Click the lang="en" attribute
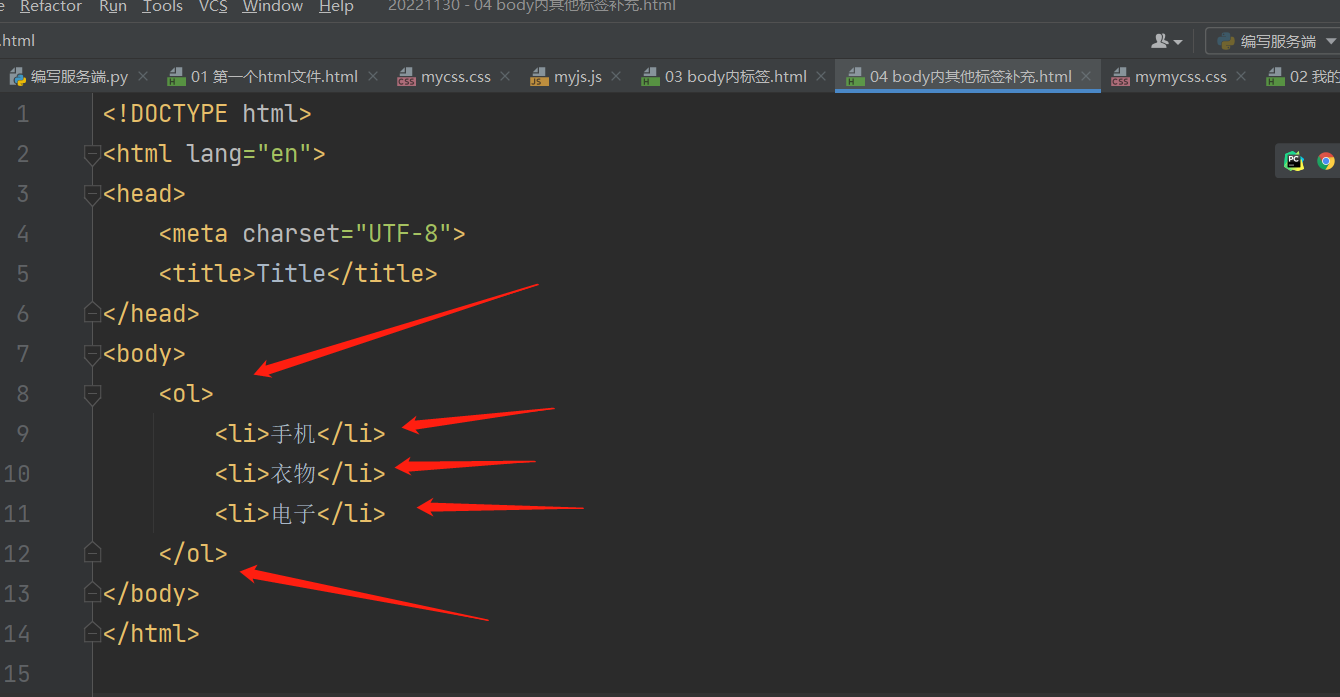The width and height of the screenshot is (1340, 697). click(x=249, y=154)
